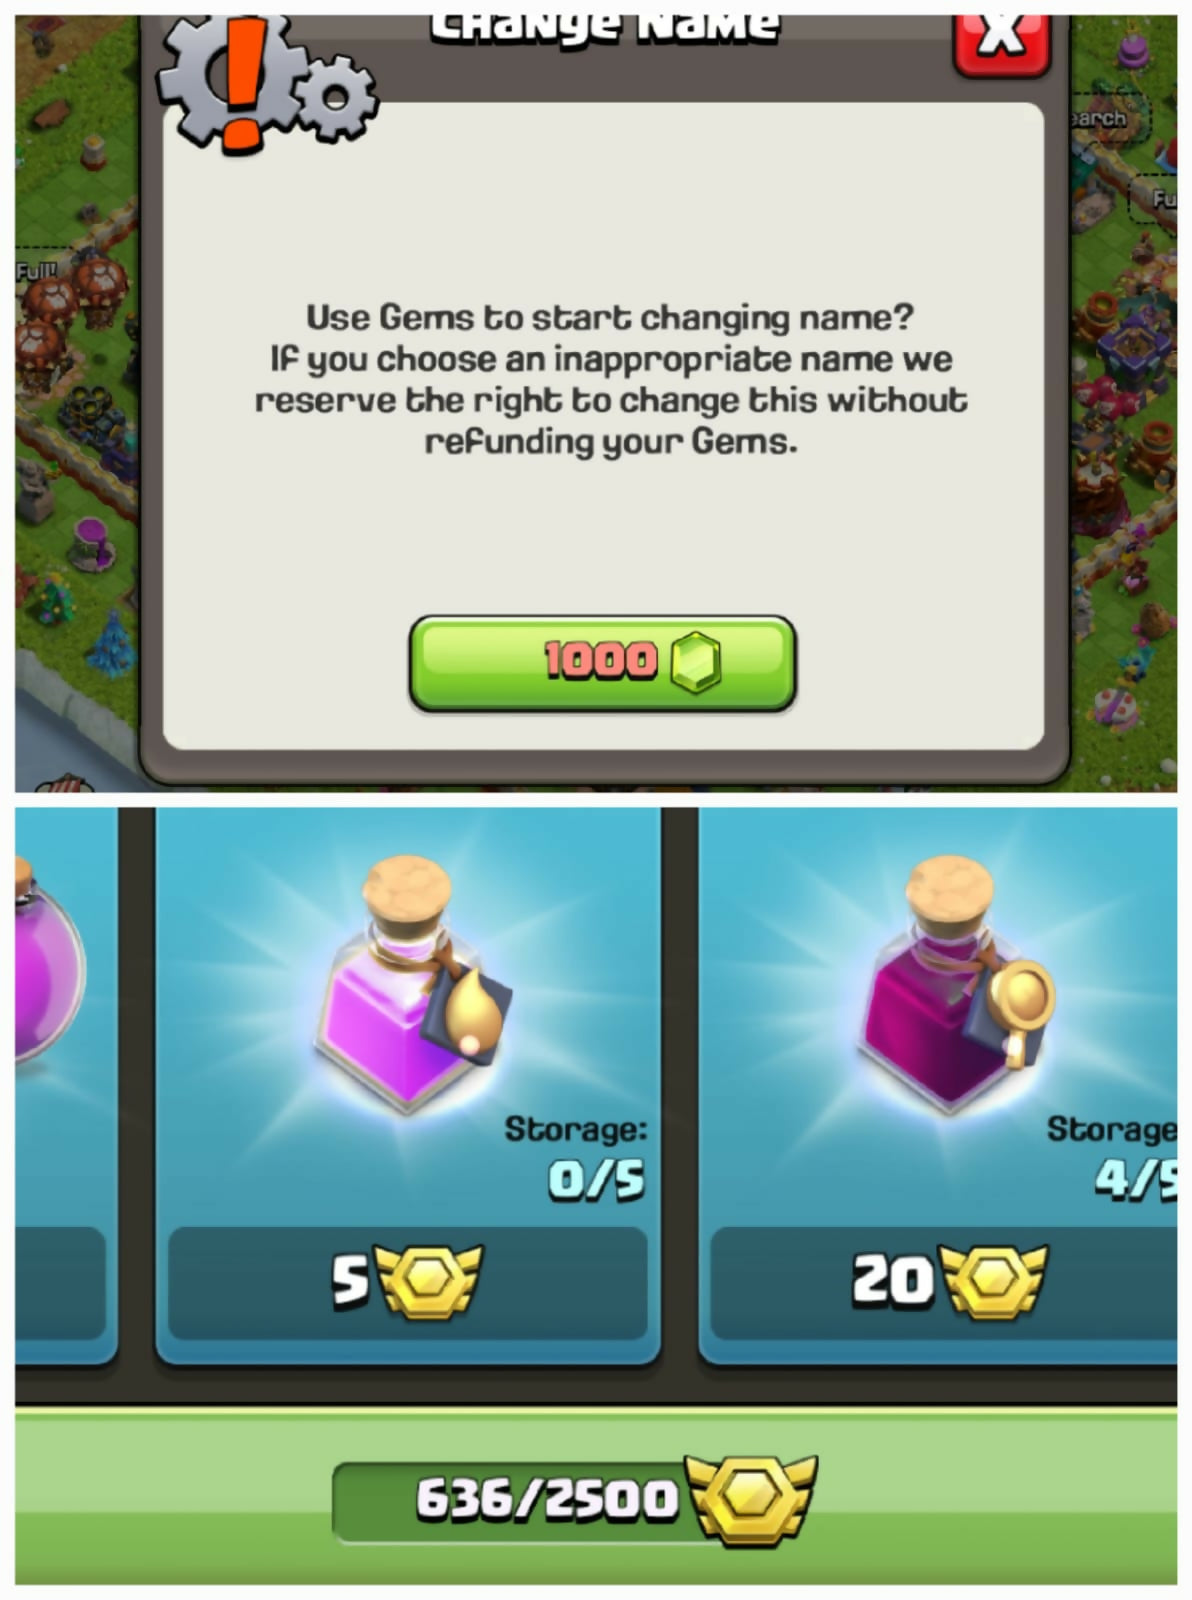1192x1600 pixels.
Task: Select the dark purple Research potion
Action: [955, 983]
